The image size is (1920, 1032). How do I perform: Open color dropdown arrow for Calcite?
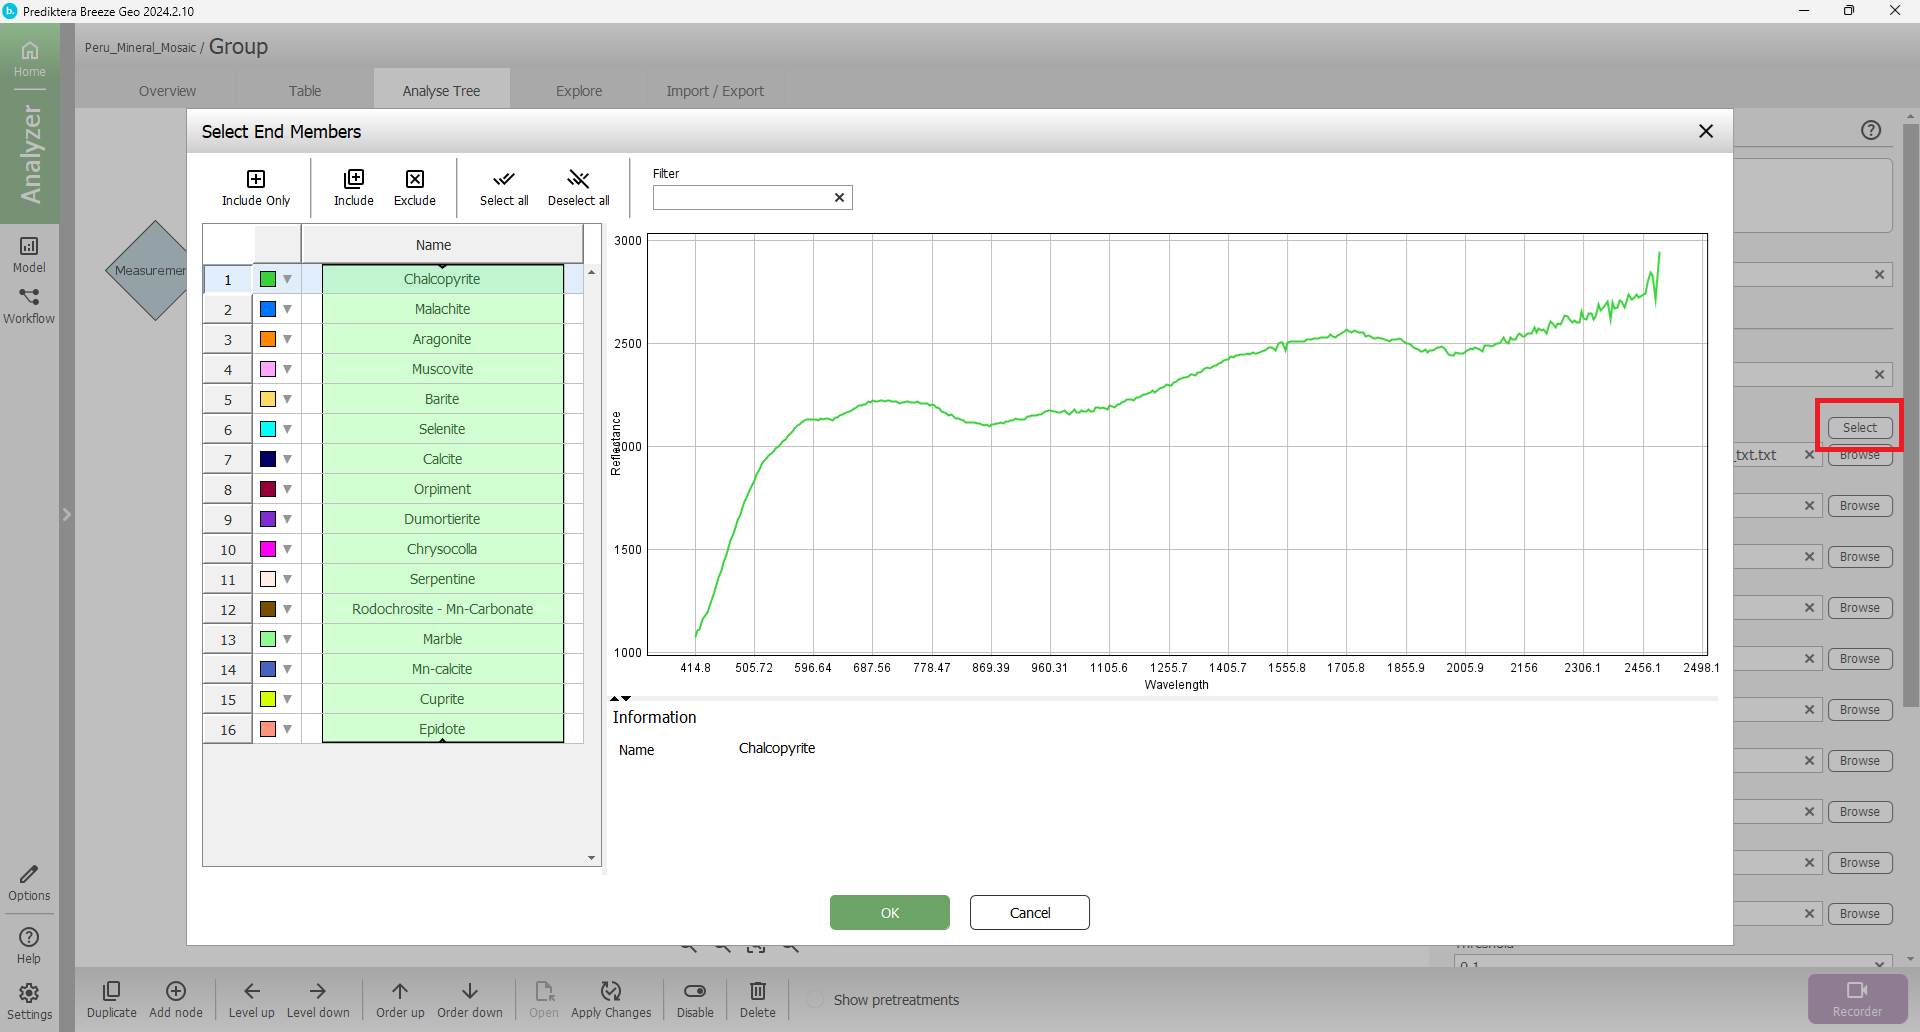288,459
